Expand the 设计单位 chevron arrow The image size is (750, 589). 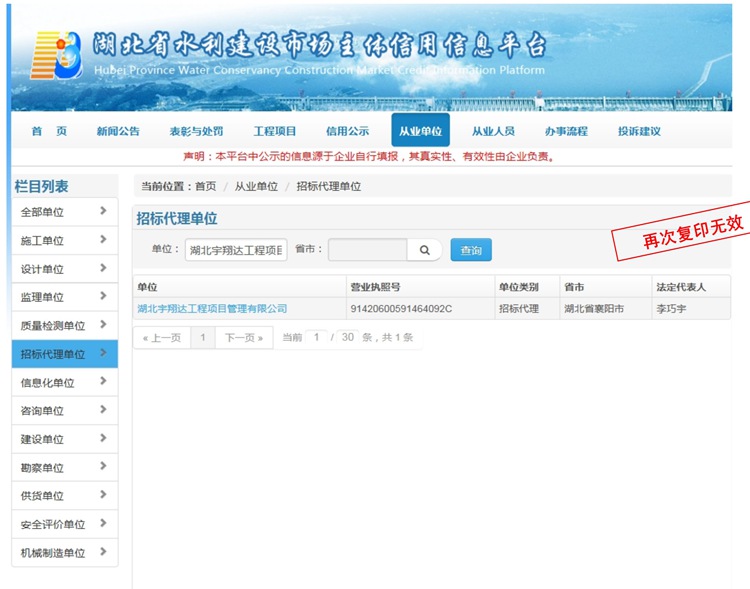103,267
